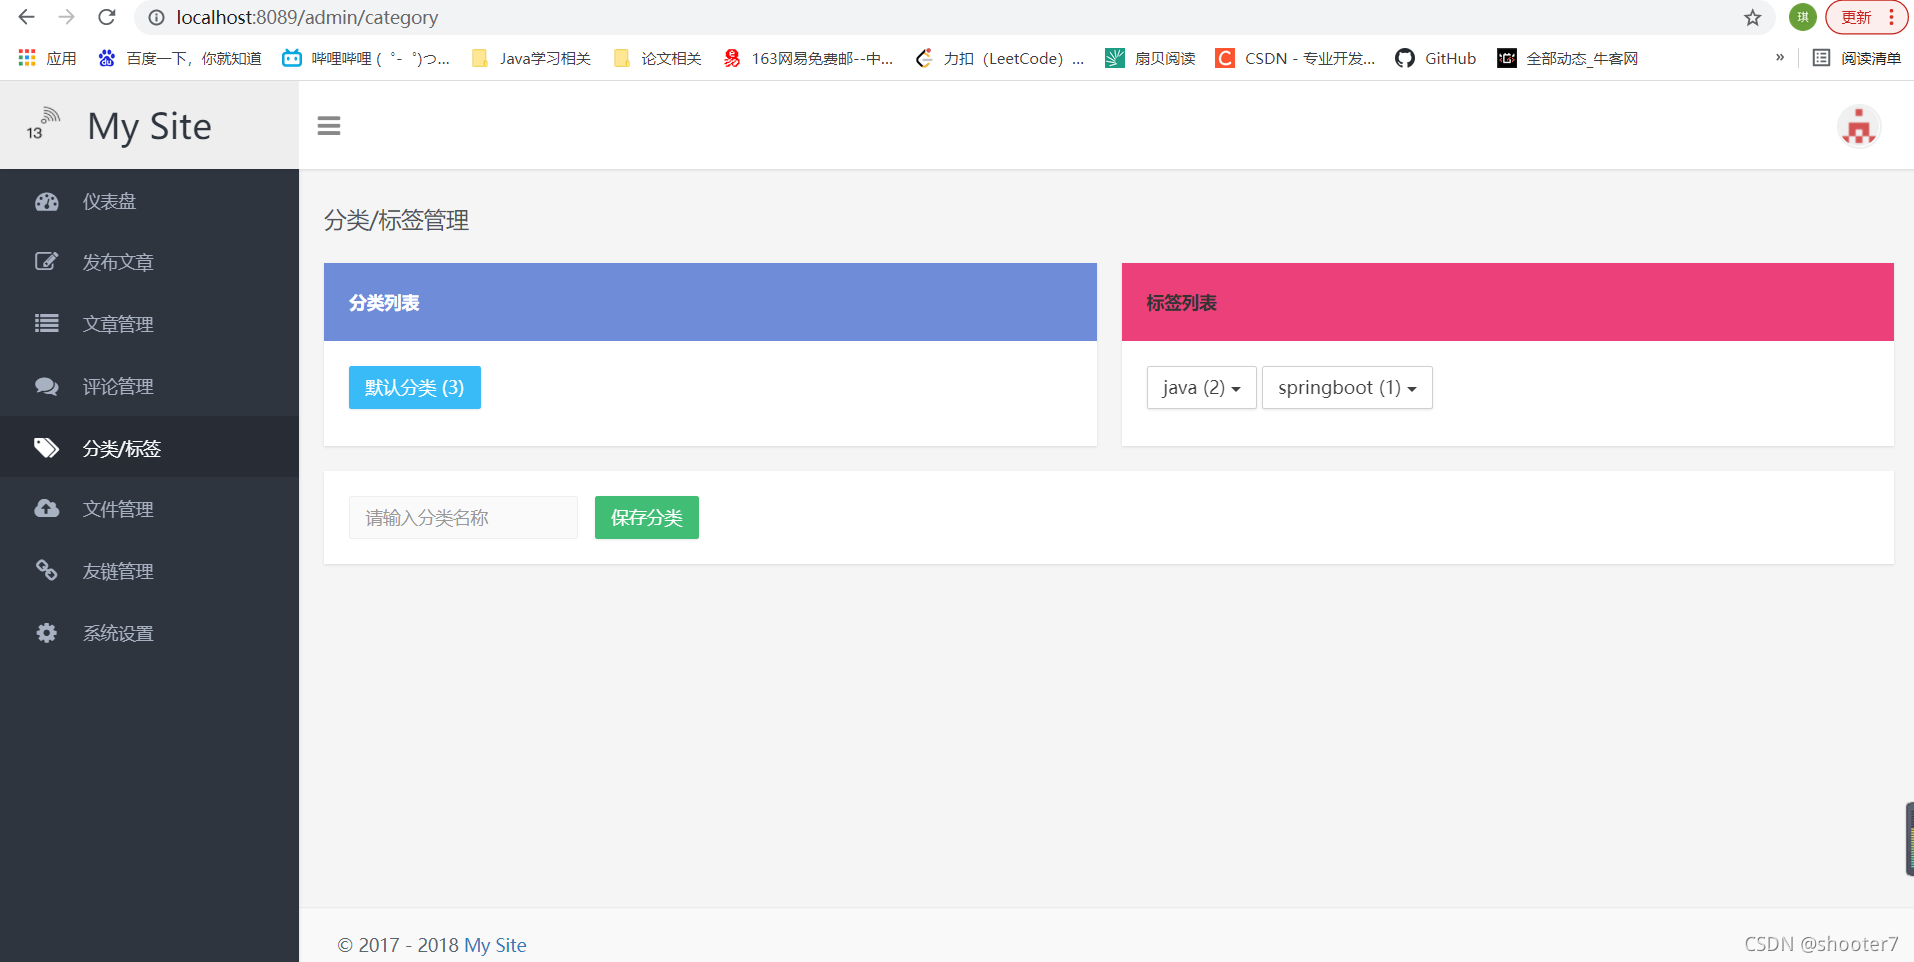Screen dimensions: 1914x962
Task: Click the site info icon in address bar
Action: 157,18
